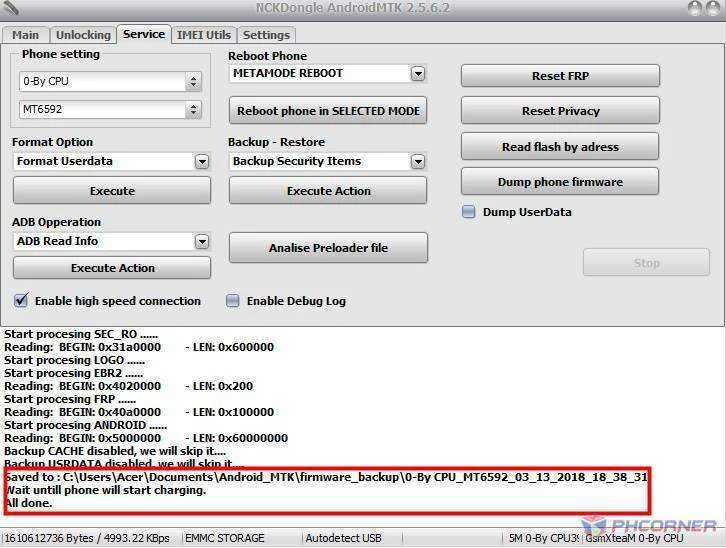
Task: Click the NCKDongle title bar app icon
Action: (x=10, y=7)
